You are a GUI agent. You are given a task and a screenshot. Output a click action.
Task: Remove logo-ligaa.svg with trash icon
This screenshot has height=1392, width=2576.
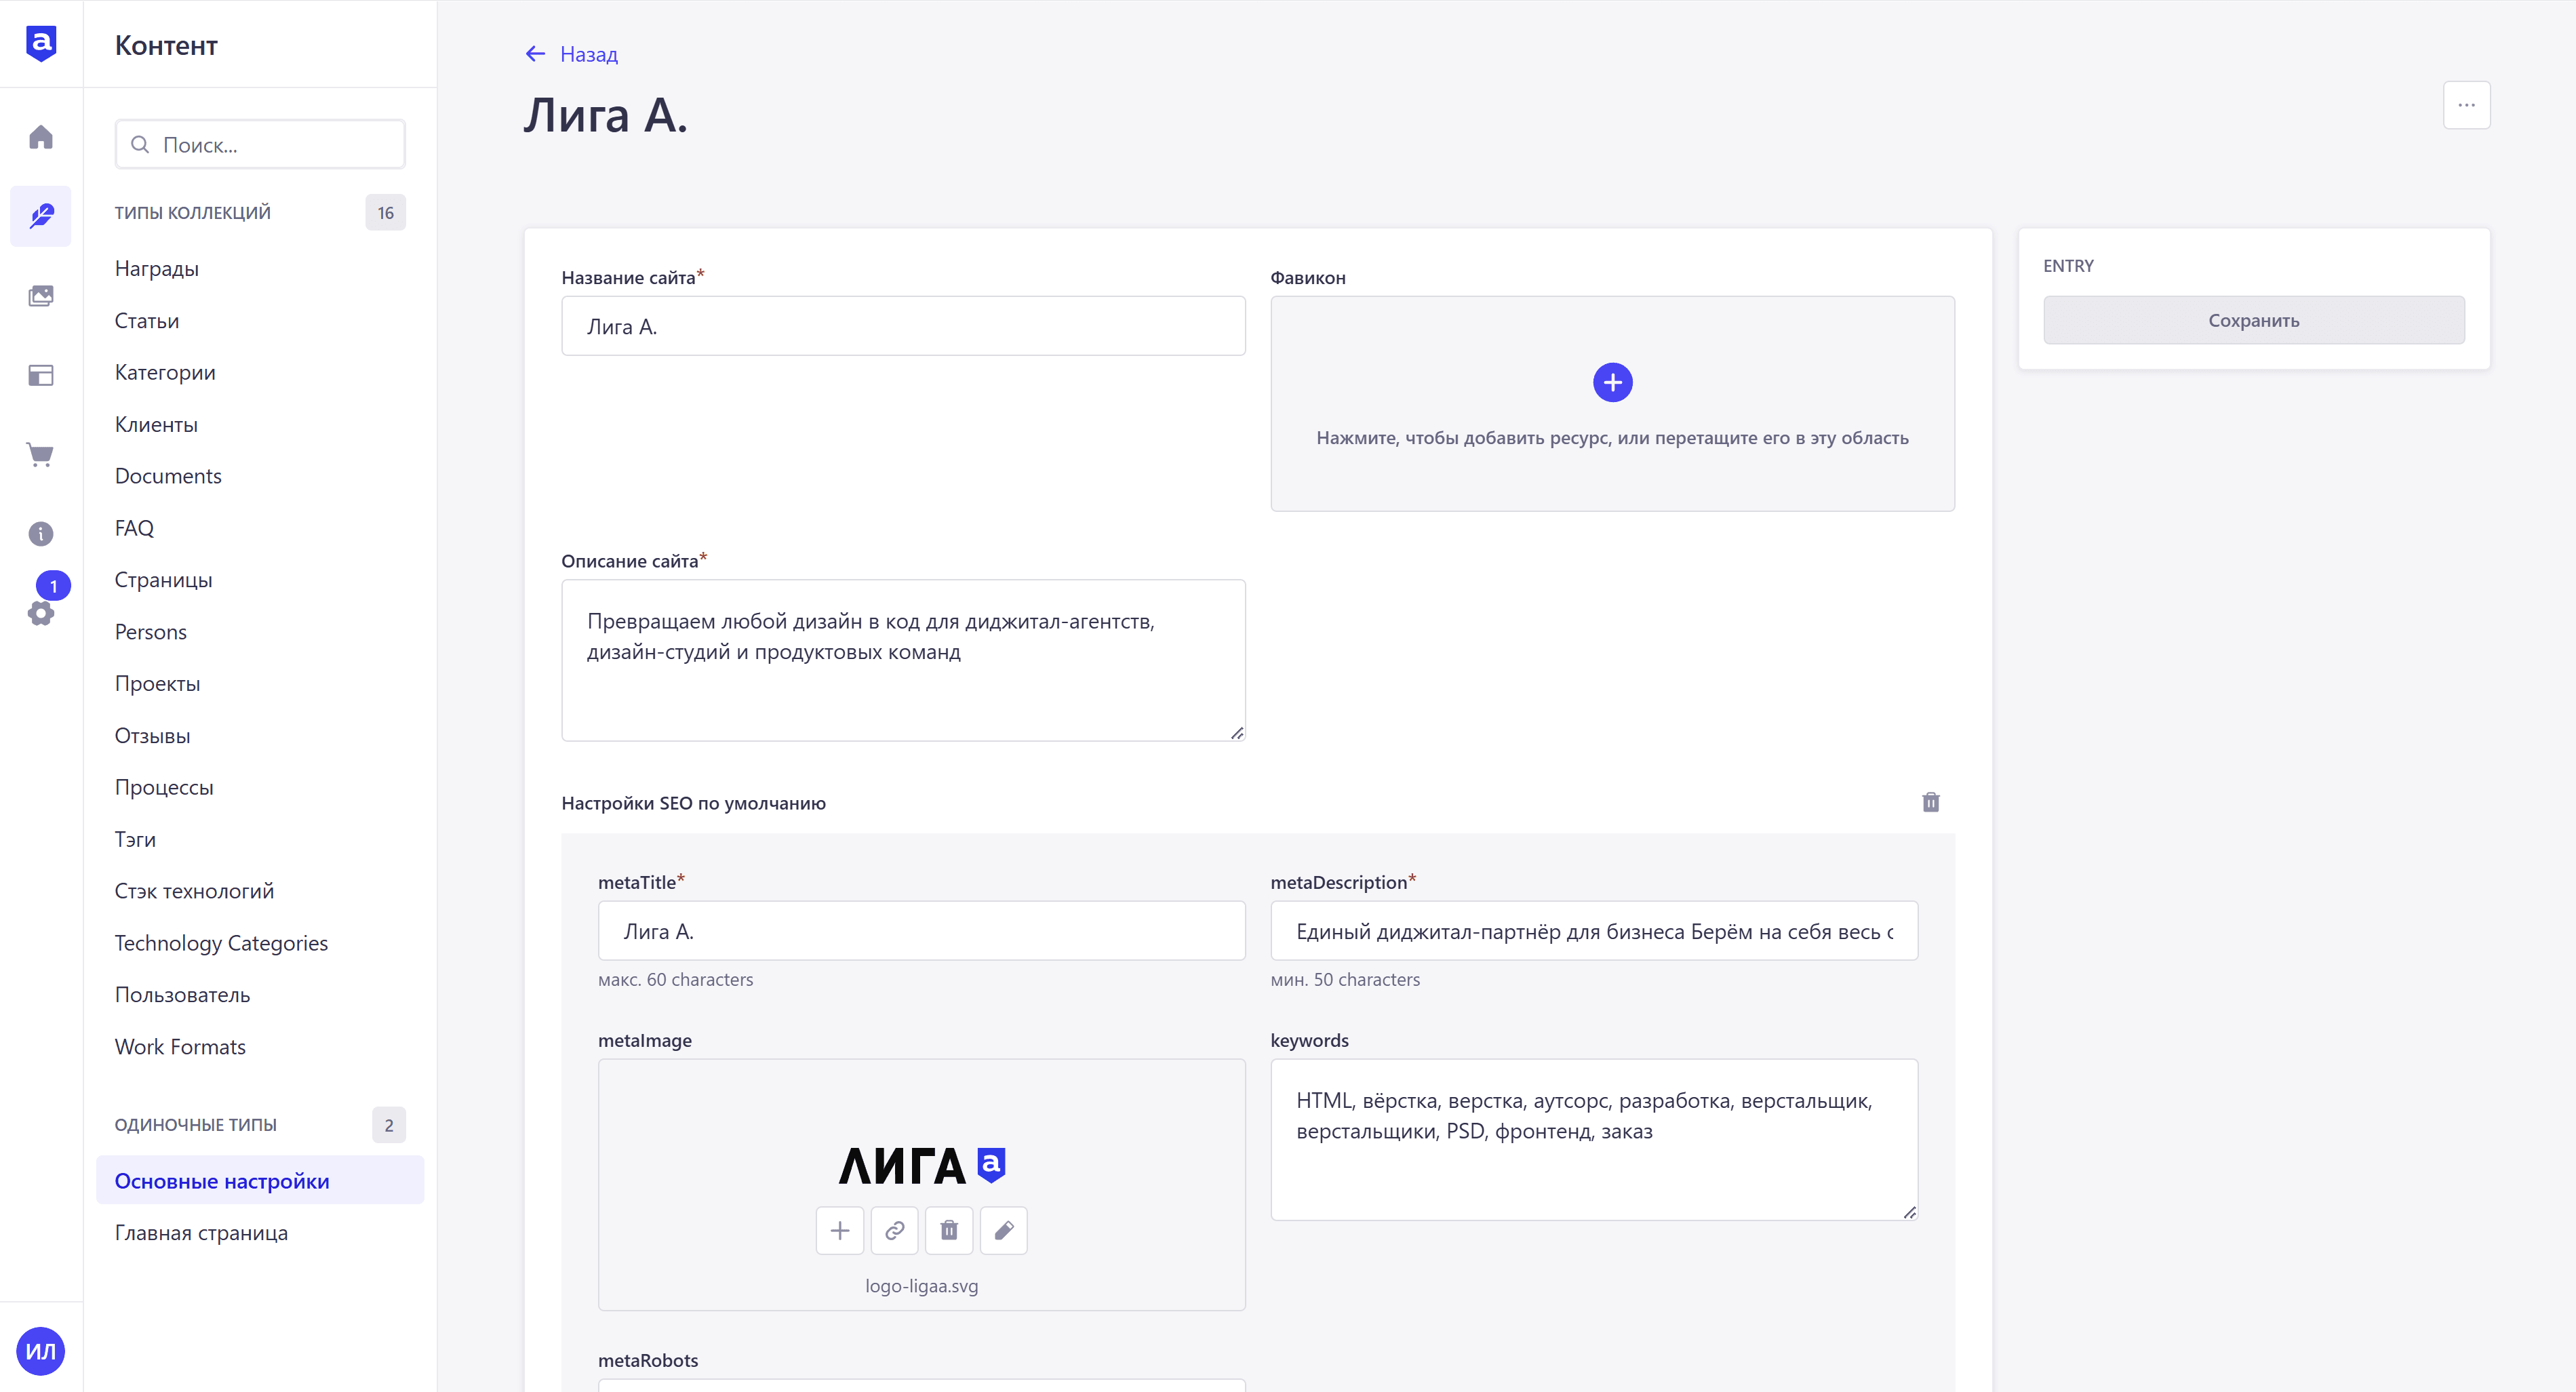pyautogui.click(x=949, y=1230)
